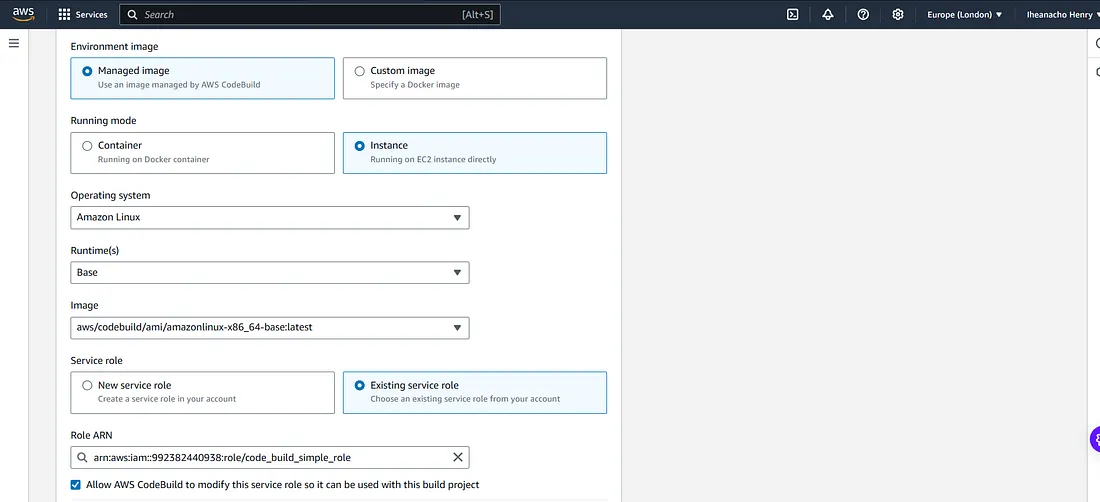The width and height of the screenshot is (1100, 502).
Task: Open the Image dropdown
Action: click(x=270, y=327)
